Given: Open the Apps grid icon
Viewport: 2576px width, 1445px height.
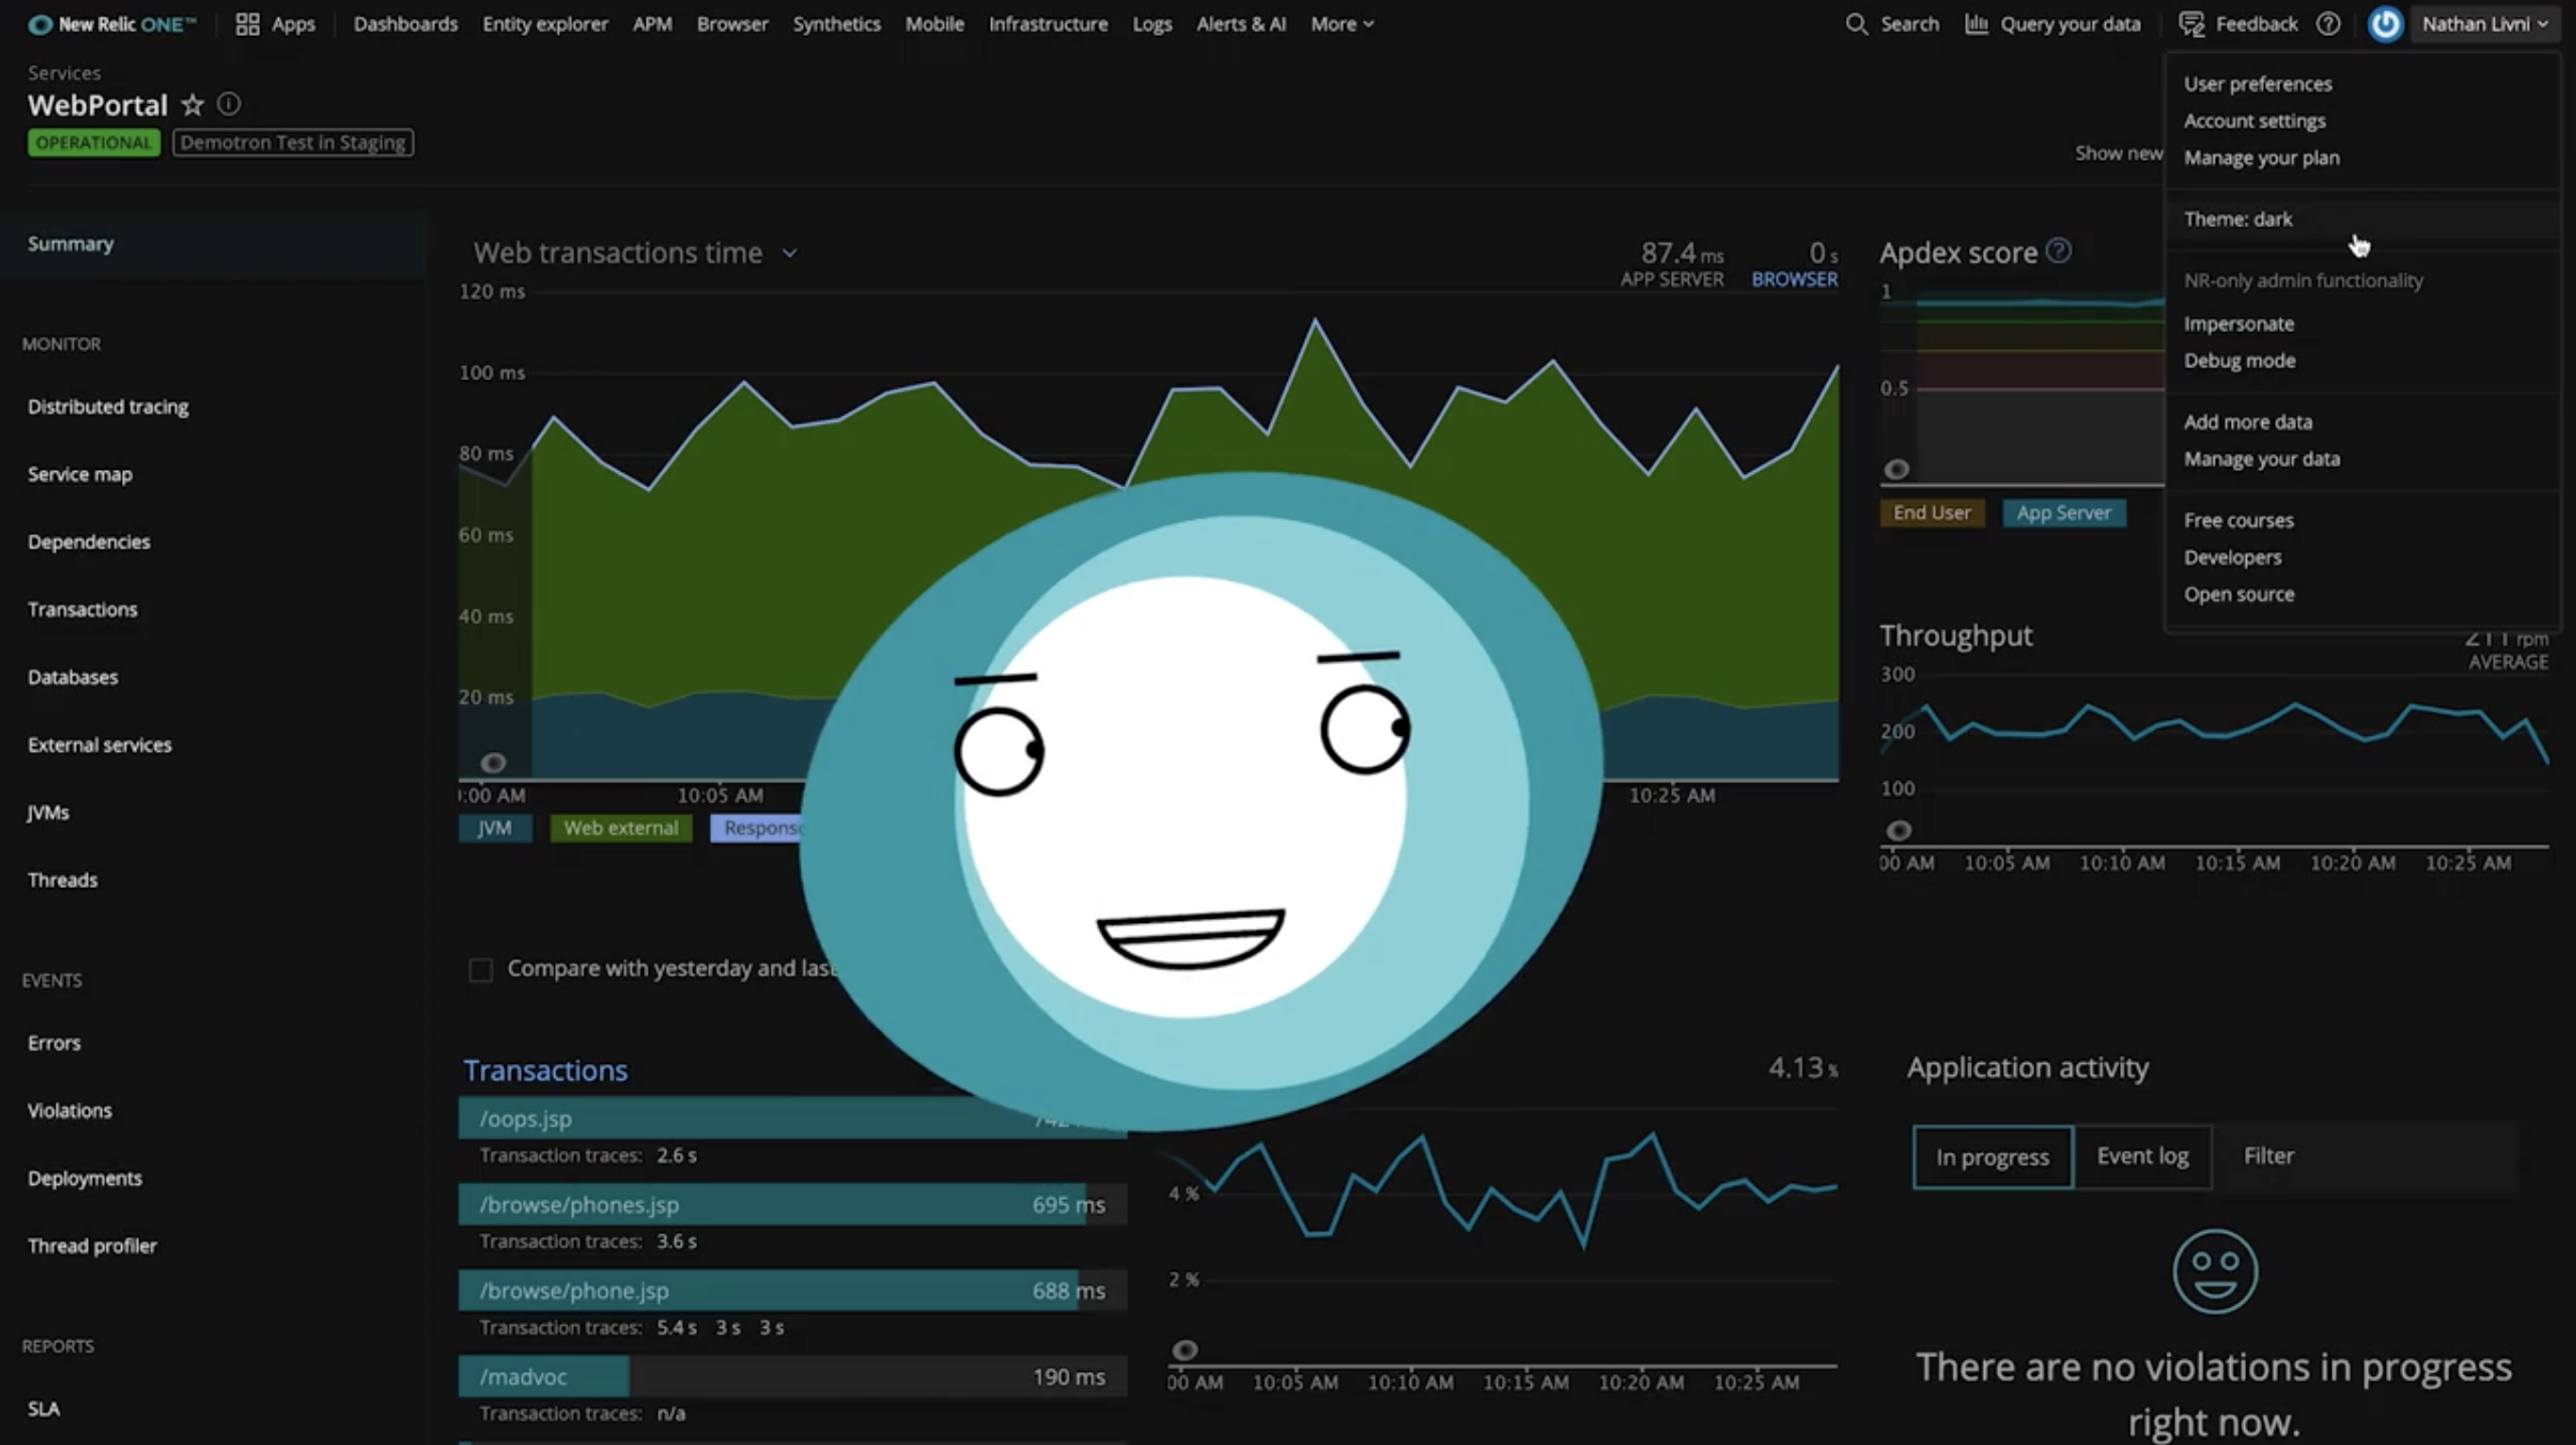Looking at the screenshot, I should [247, 24].
